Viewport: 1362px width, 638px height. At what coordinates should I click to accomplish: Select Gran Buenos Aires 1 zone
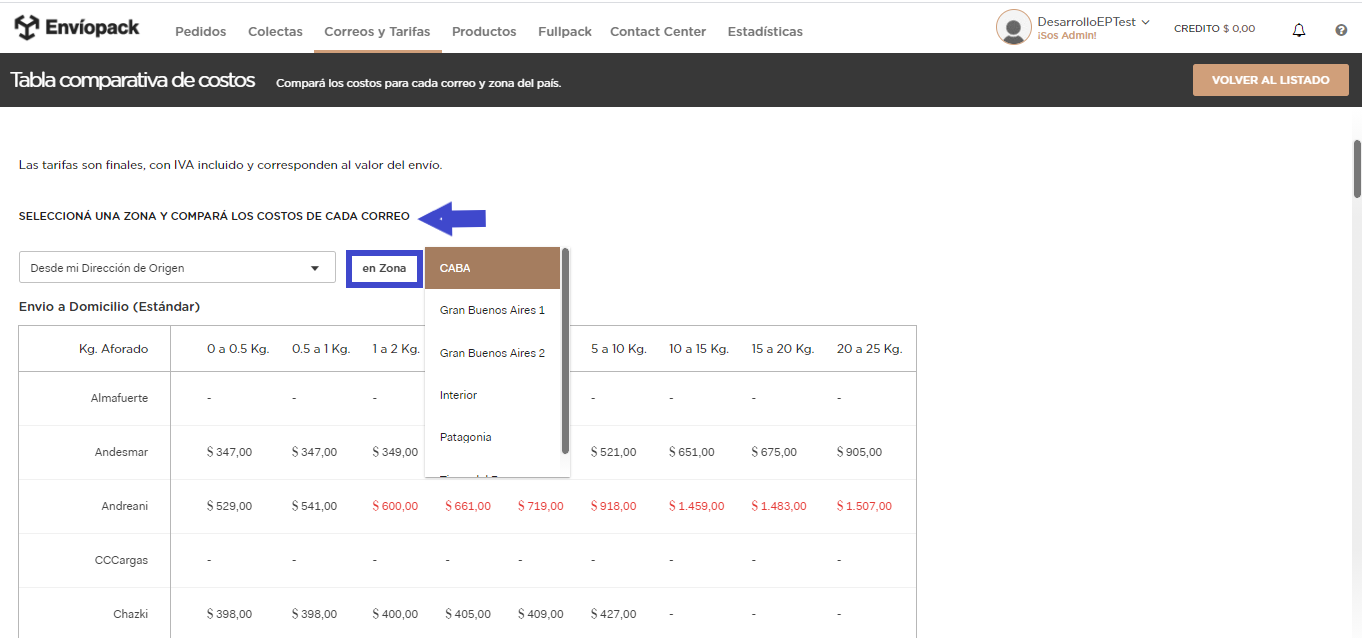[492, 310]
